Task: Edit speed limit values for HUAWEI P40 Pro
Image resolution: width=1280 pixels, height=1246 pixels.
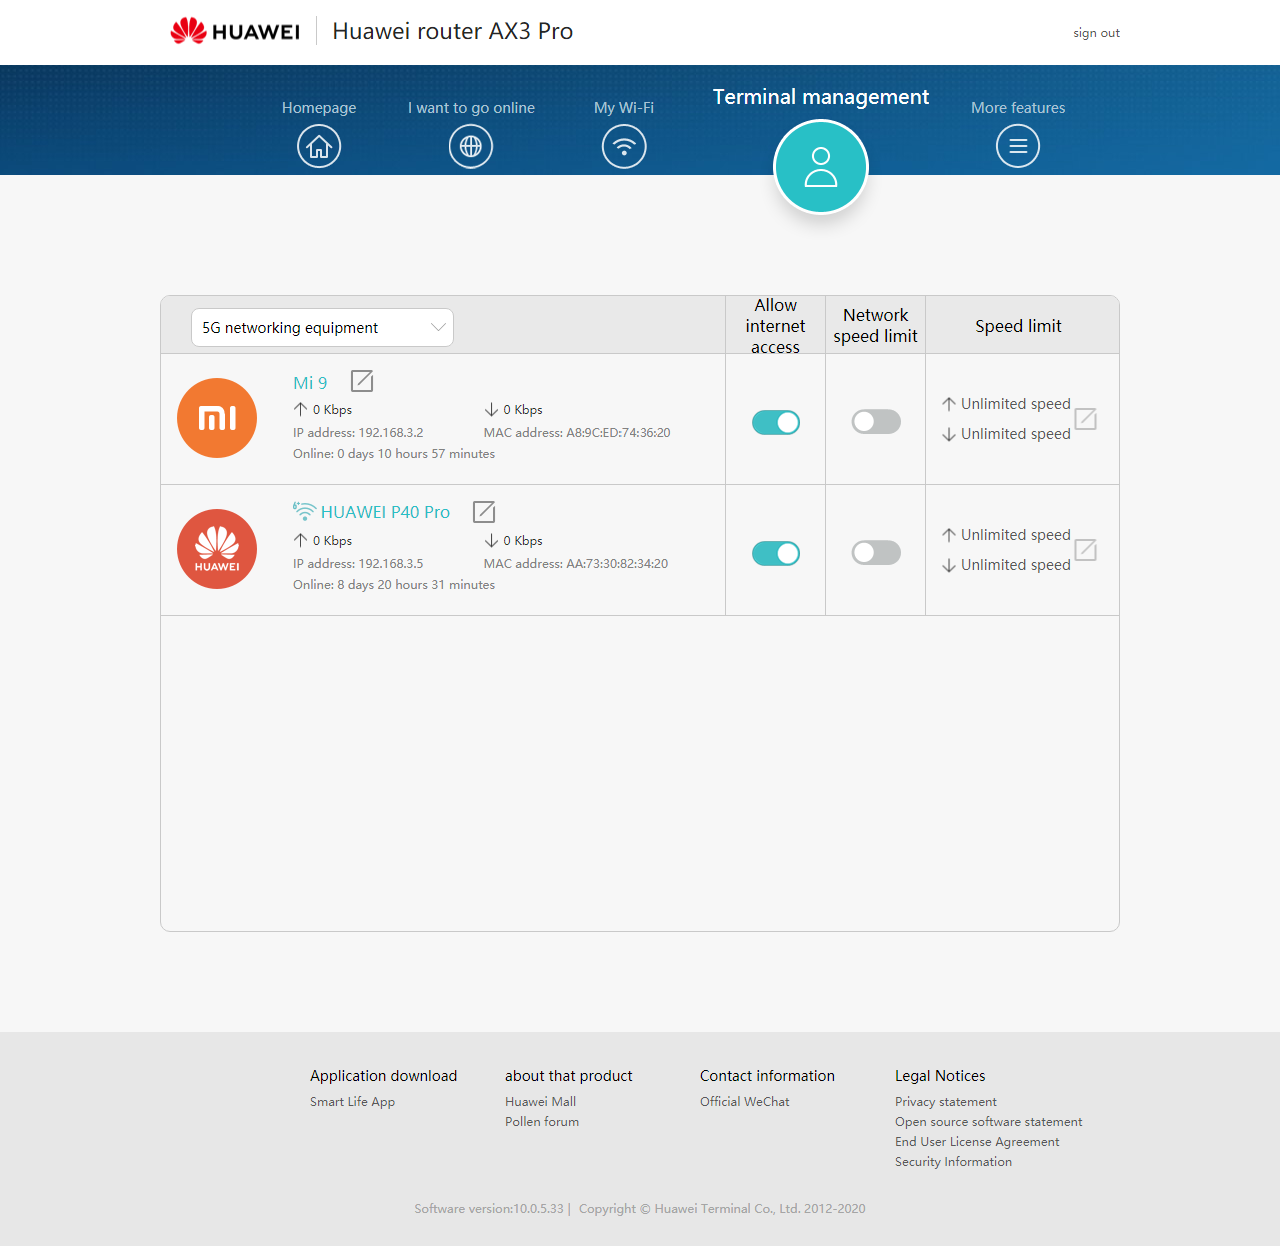Action: tap(1086, 550)
